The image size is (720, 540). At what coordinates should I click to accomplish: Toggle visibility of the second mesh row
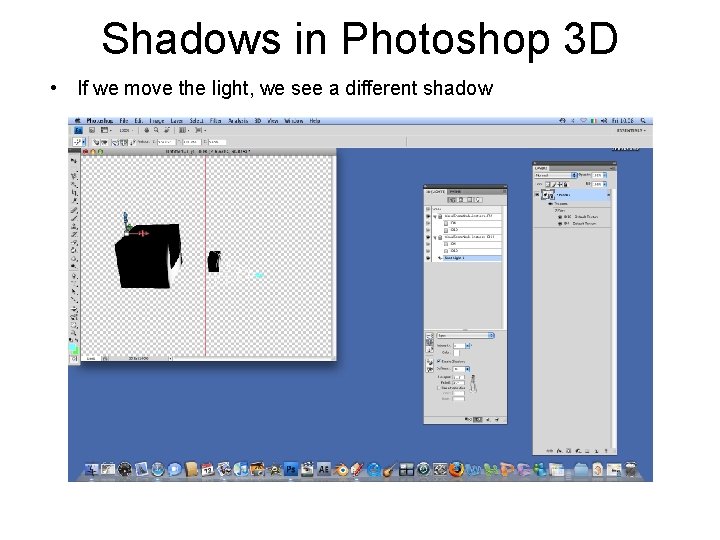pyautogui.click(x=428, y=237)
